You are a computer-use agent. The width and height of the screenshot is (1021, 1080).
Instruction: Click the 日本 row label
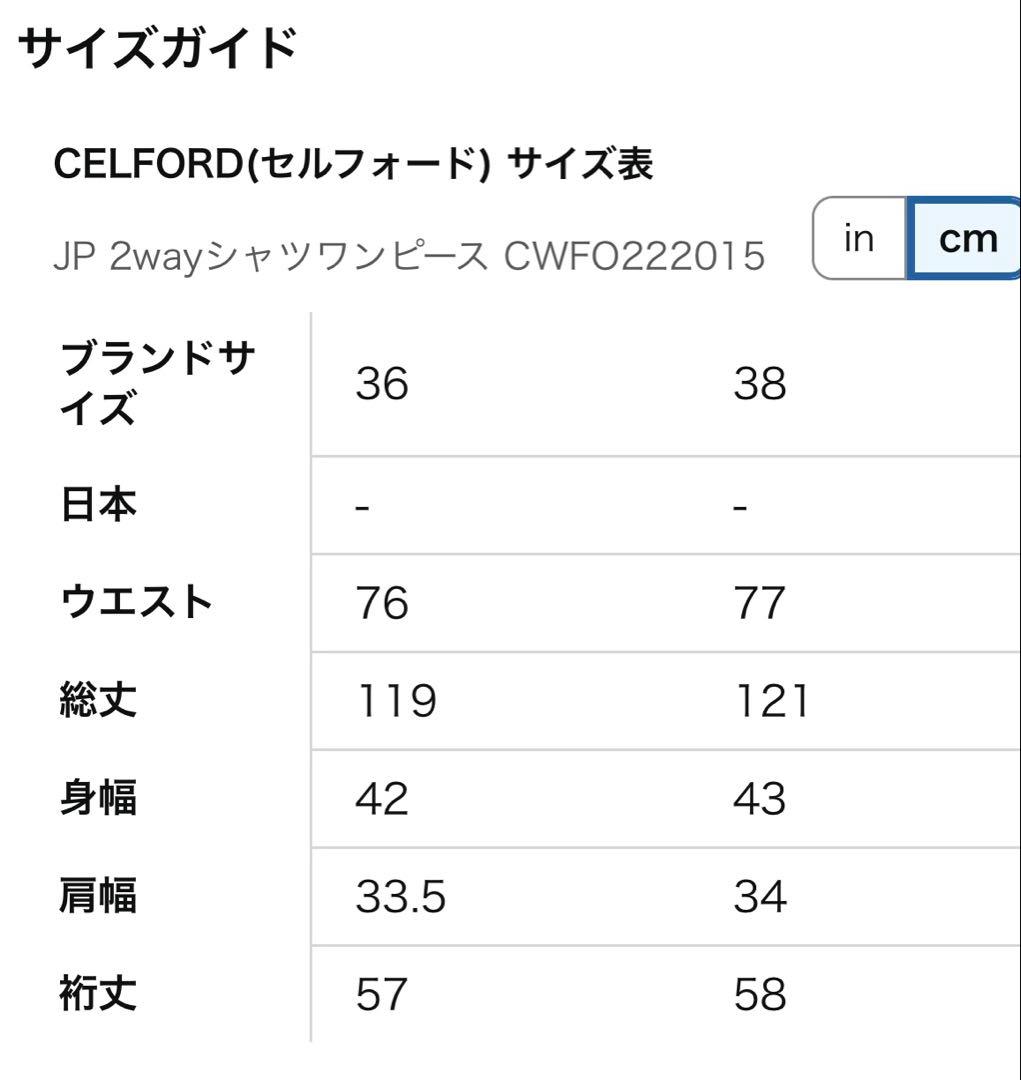95,505
